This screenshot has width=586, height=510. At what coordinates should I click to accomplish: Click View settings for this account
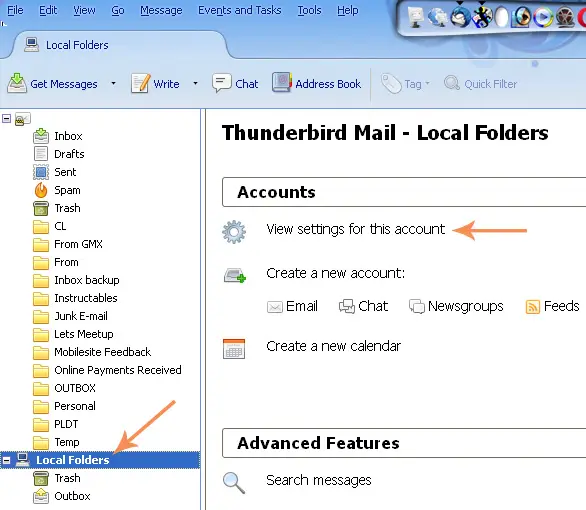tap(355, 229)
